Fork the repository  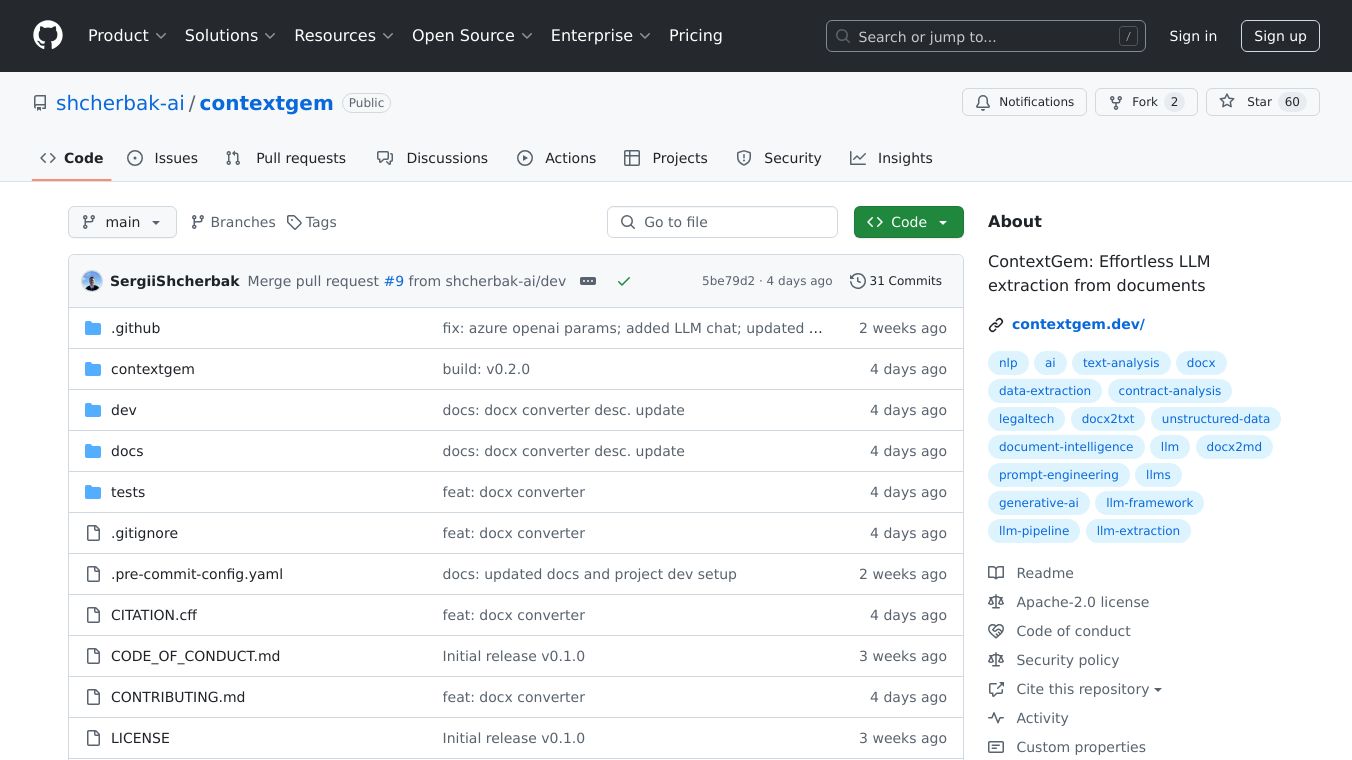(x=1145, y=102)
